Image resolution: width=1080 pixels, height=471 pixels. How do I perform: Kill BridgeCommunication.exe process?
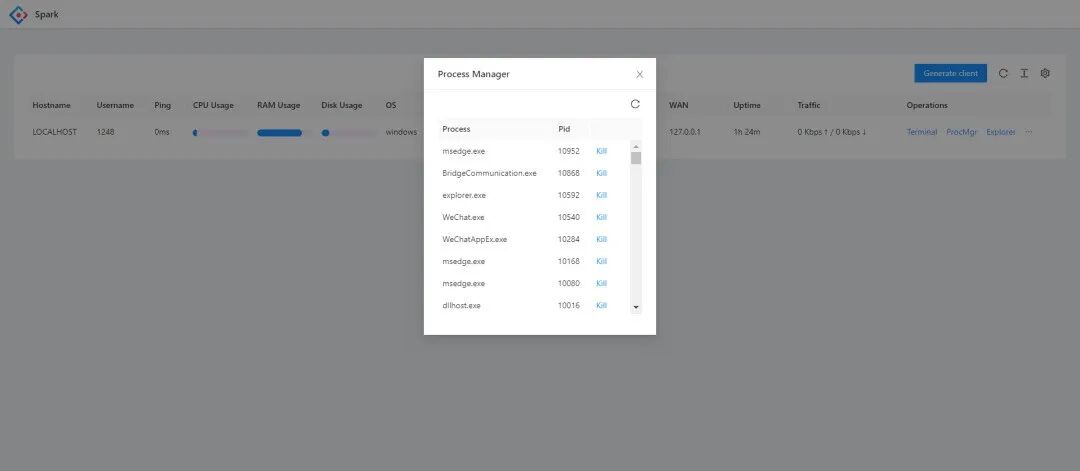point(601,173)
